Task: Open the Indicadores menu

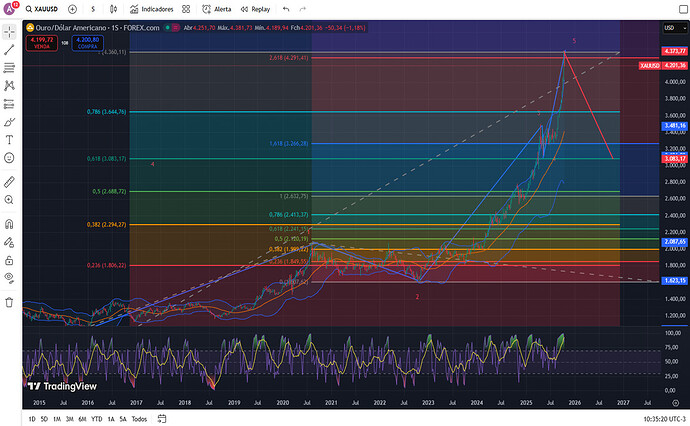Action: click(152, 9)
